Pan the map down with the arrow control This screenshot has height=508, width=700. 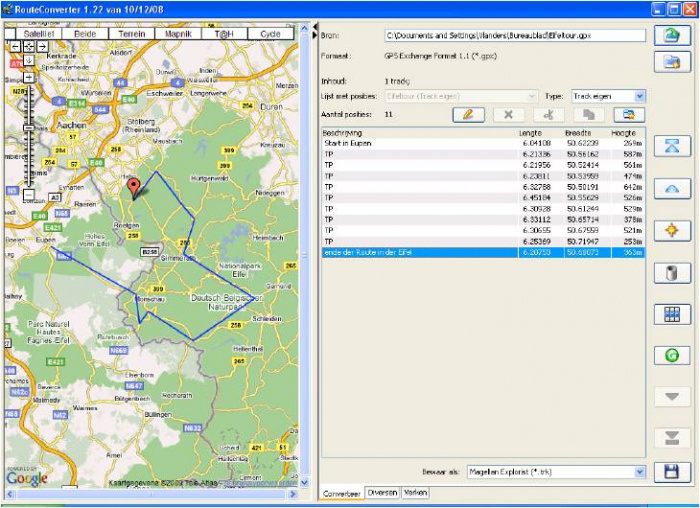[29, 60]
